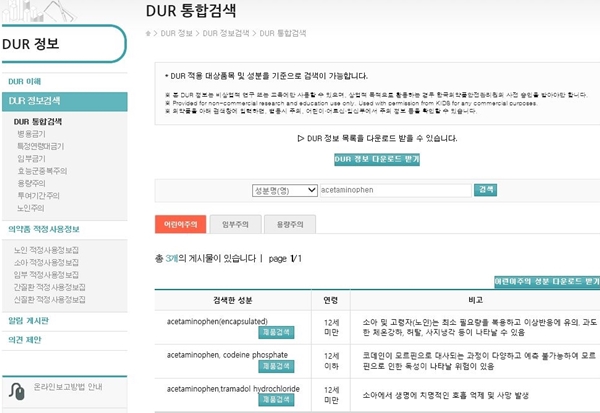Click the DUR 정보검색 breadcrumb link

pos(227,33)
